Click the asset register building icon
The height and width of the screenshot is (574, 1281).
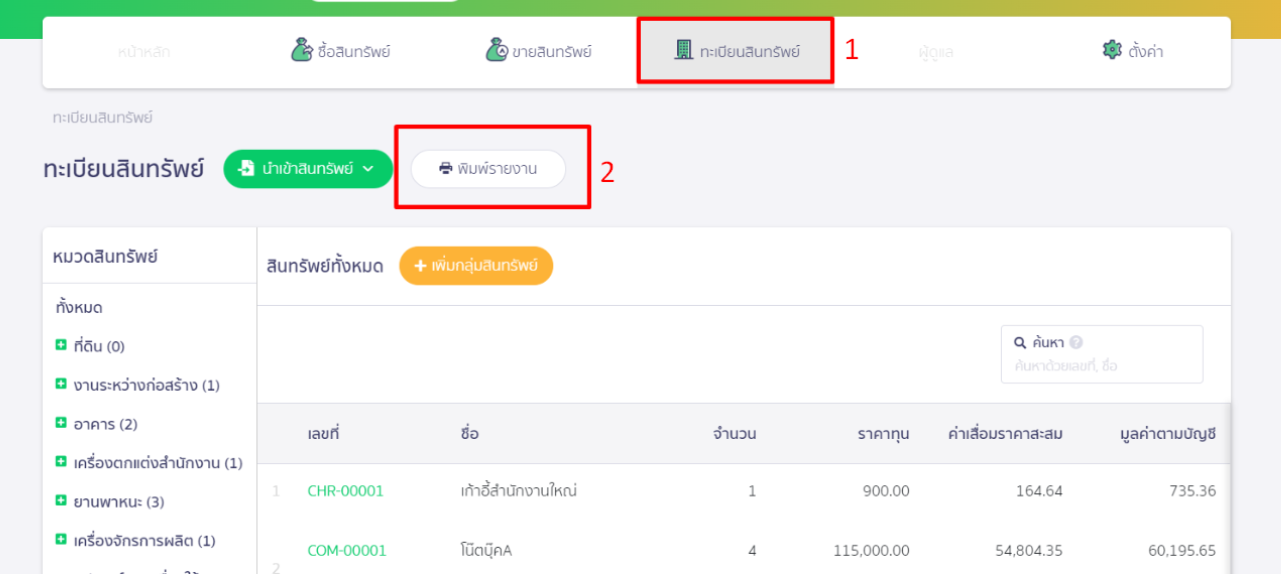[x=684, y=49]
